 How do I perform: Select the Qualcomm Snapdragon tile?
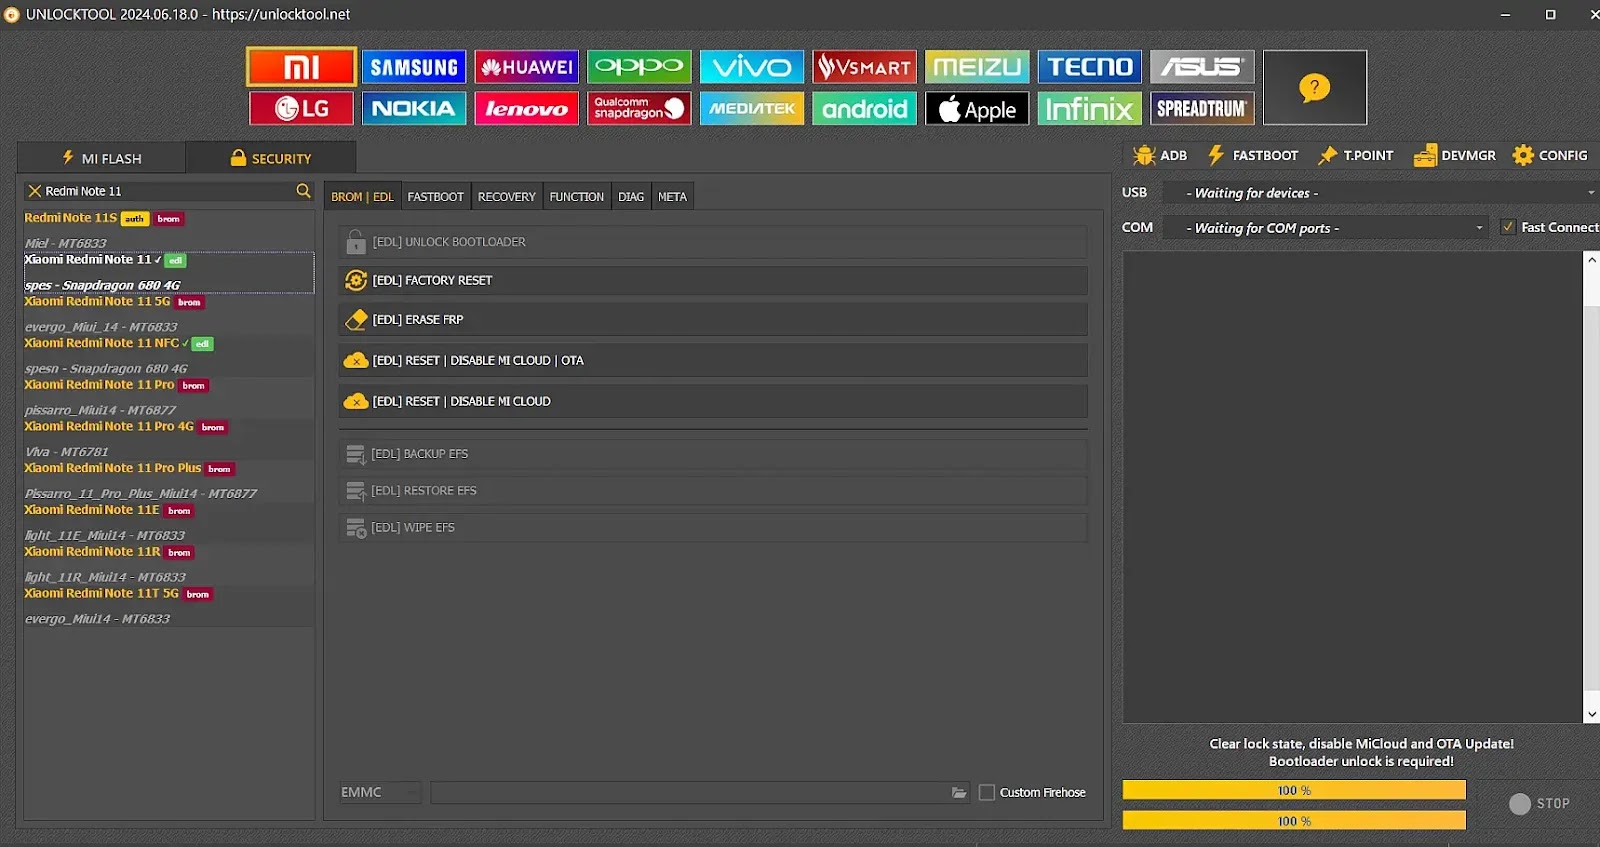[639, 108]
